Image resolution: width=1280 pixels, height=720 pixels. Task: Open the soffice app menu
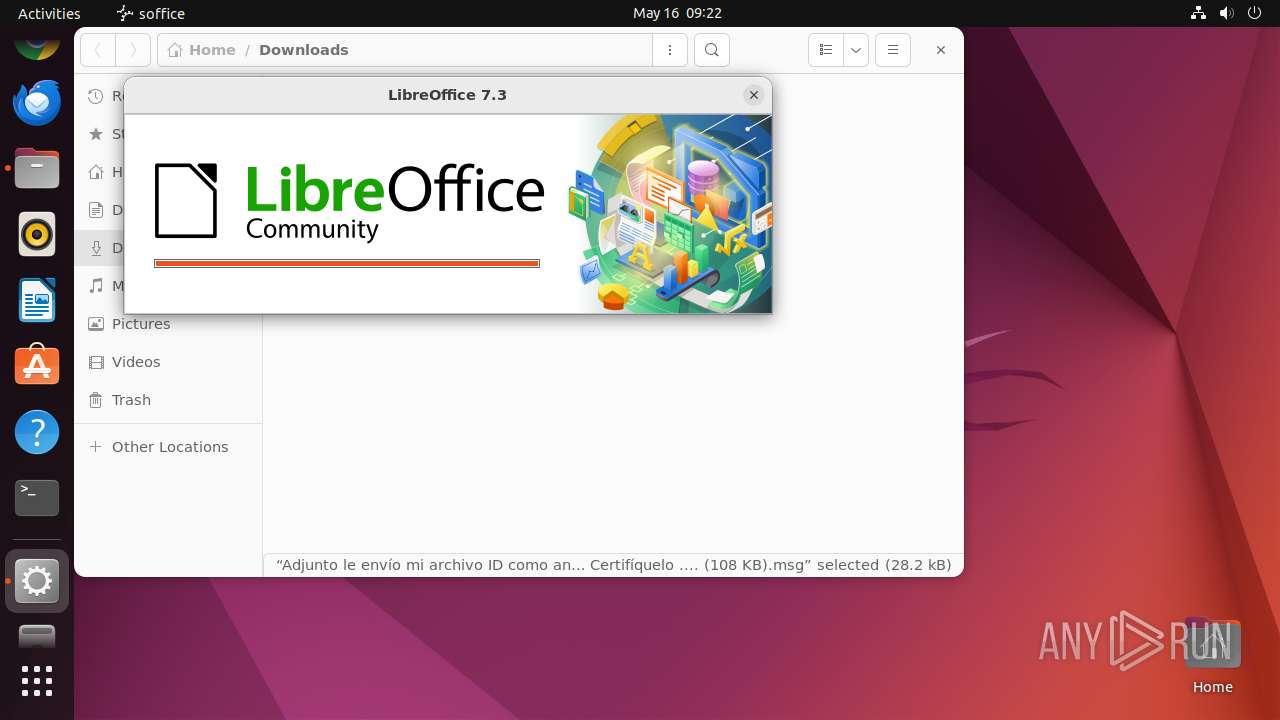151,13
